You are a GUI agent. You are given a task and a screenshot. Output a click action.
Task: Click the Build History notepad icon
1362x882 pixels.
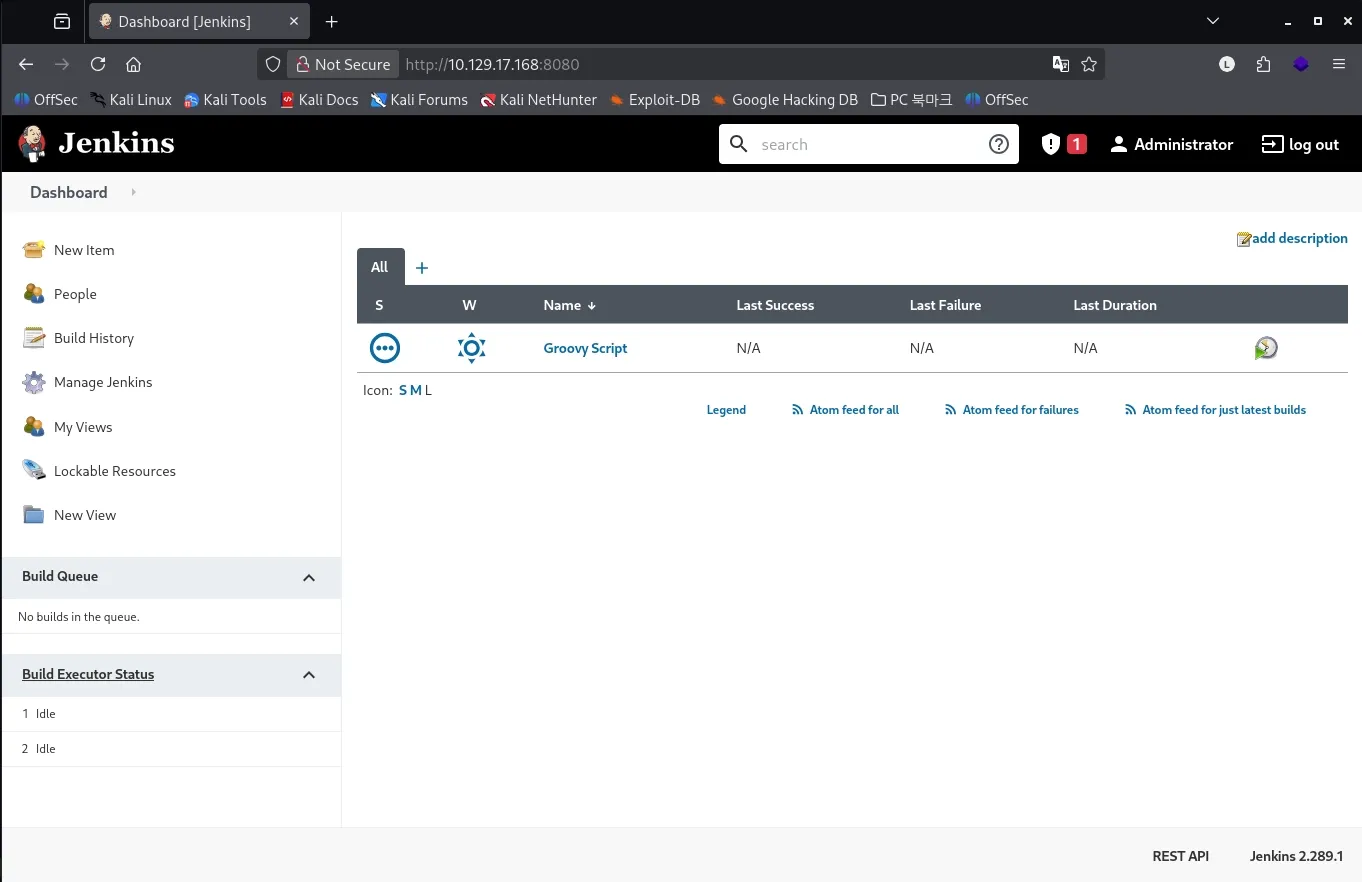(x=34, y=338)
